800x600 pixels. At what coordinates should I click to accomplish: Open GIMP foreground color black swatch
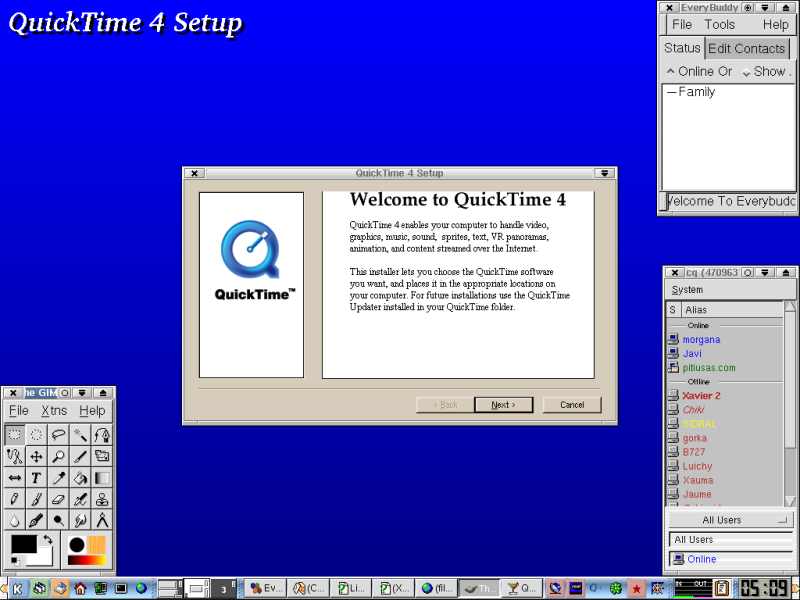pyautogui.click(x=23, y=543)
